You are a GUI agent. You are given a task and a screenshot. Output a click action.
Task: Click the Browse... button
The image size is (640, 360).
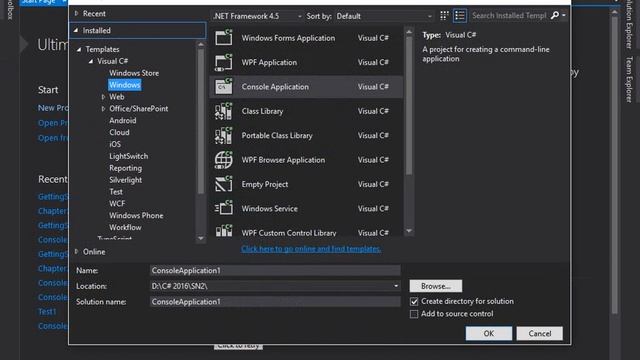pos(436,286)
